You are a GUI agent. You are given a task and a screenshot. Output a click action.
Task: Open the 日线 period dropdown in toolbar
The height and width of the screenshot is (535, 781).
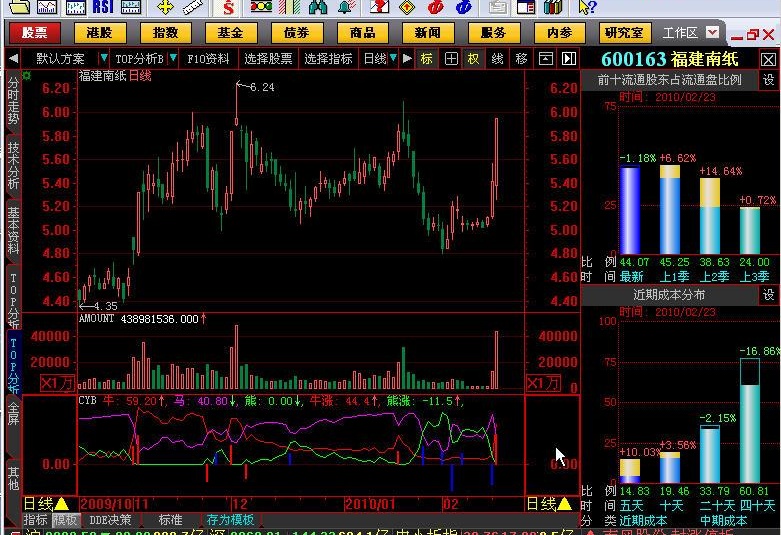[393, 58]
